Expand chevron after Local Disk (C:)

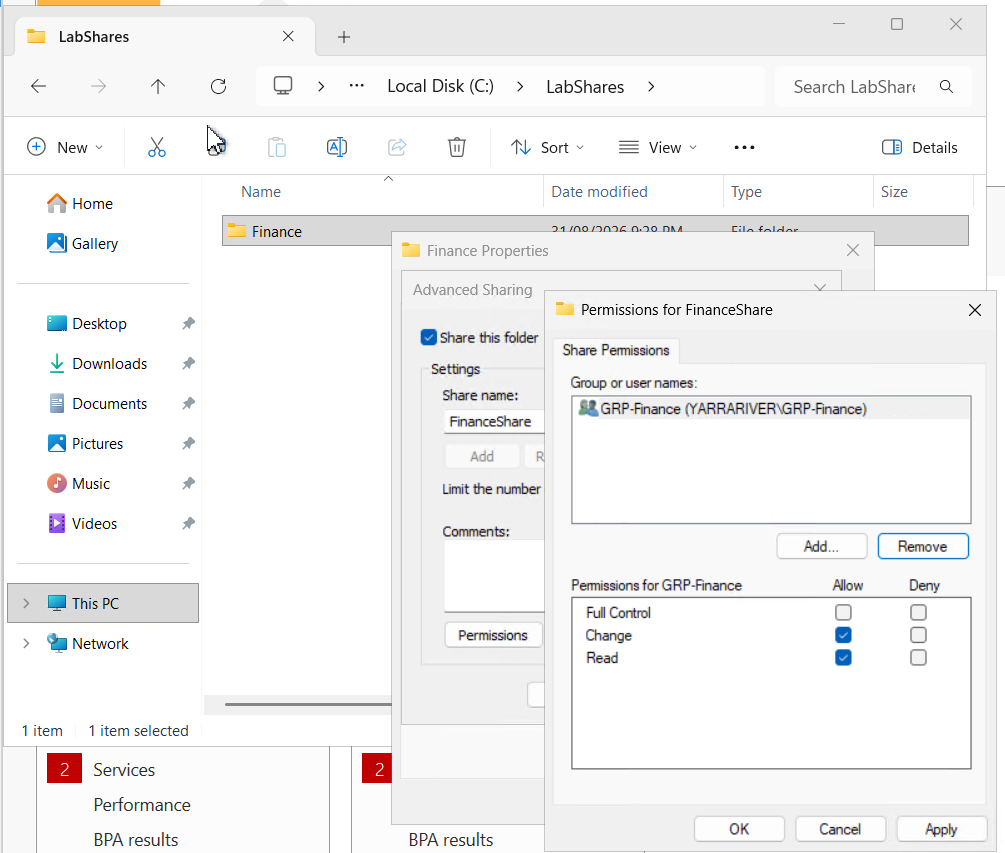(x=520, y=87)
